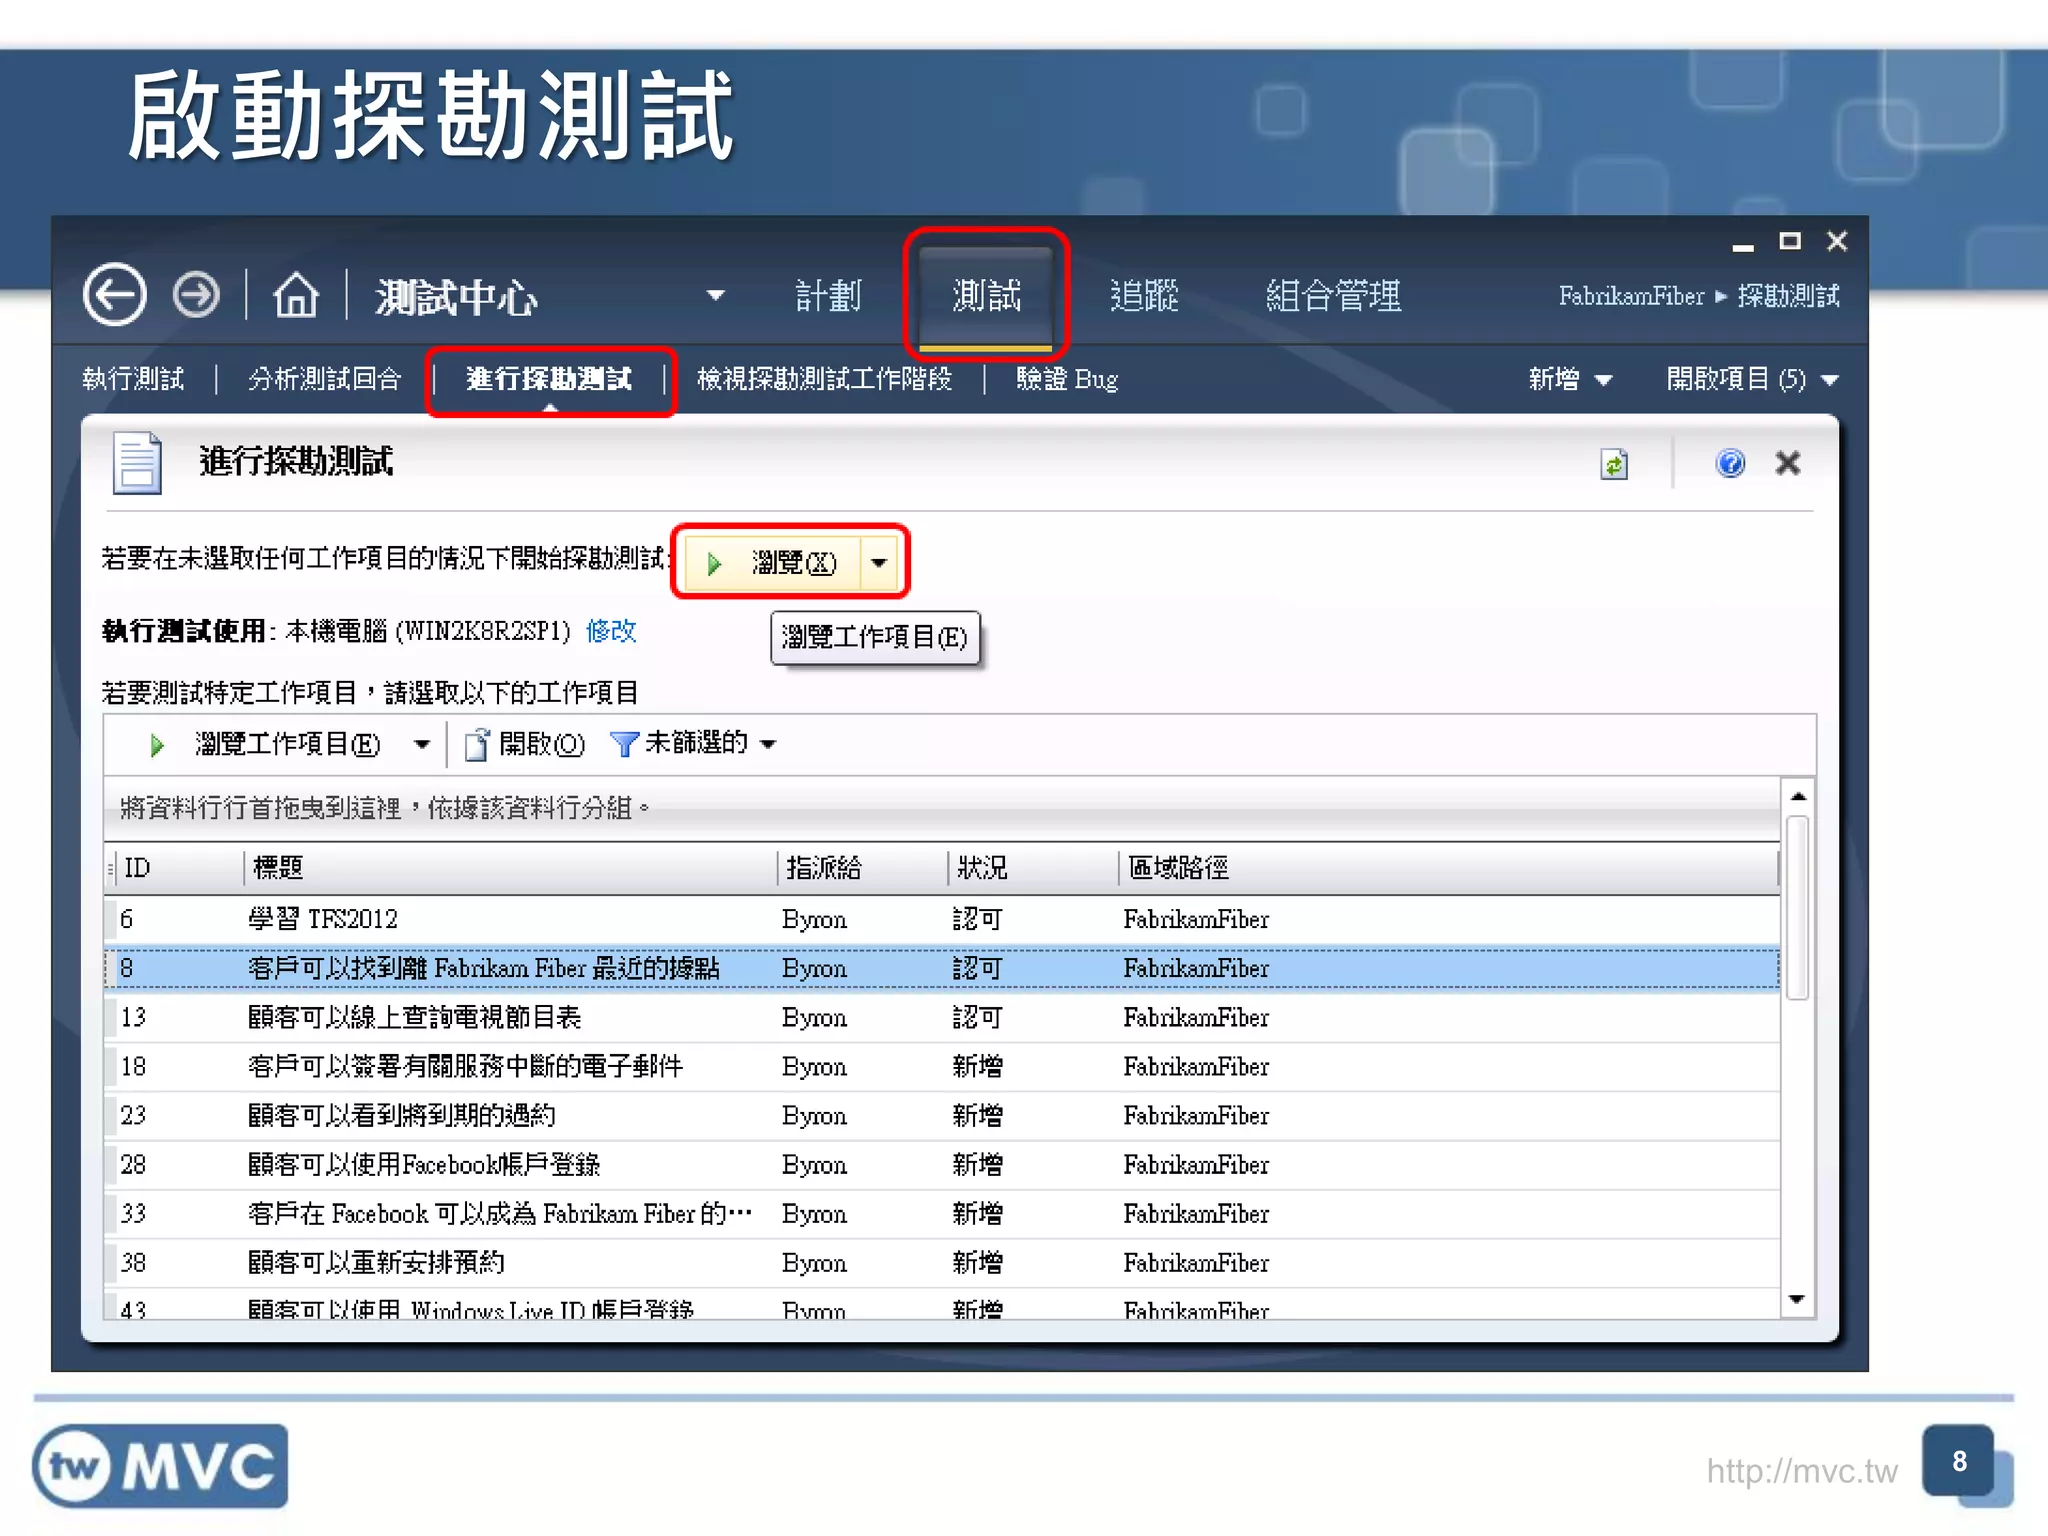This screenshot has width=2048, height=1536.
Task: Select row 顧客可以使用Facebook帳戶登錄
Action: click(x=942, y=1164)
